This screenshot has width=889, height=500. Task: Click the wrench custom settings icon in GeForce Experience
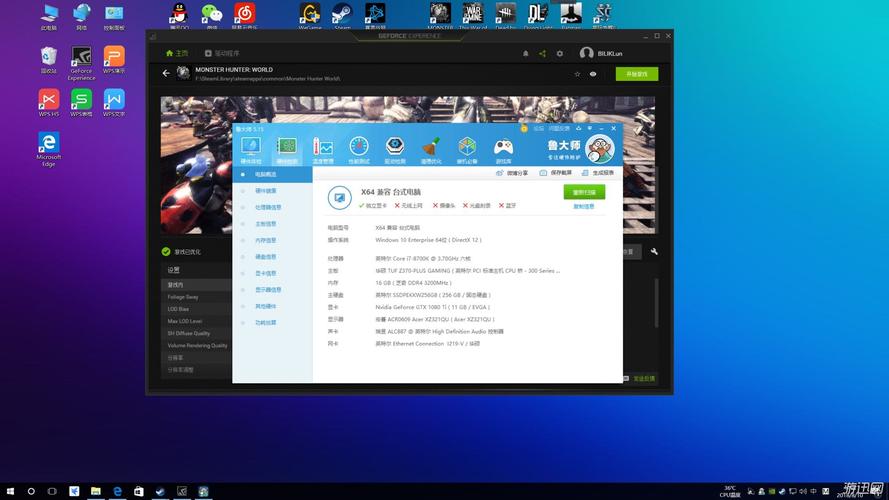654,252
